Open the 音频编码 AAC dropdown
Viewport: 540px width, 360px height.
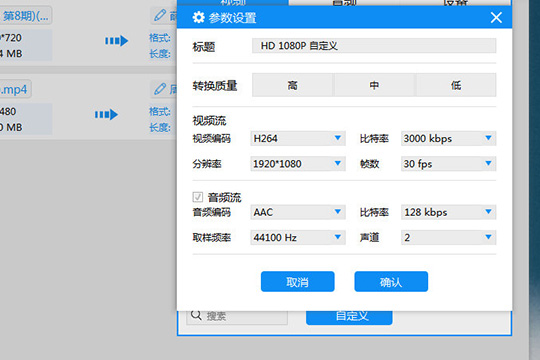(x=298, y=212)
